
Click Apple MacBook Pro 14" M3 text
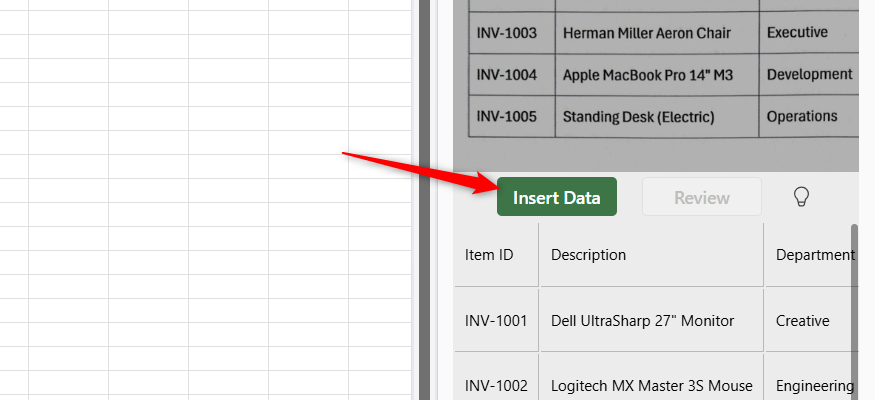click(648, 75)
